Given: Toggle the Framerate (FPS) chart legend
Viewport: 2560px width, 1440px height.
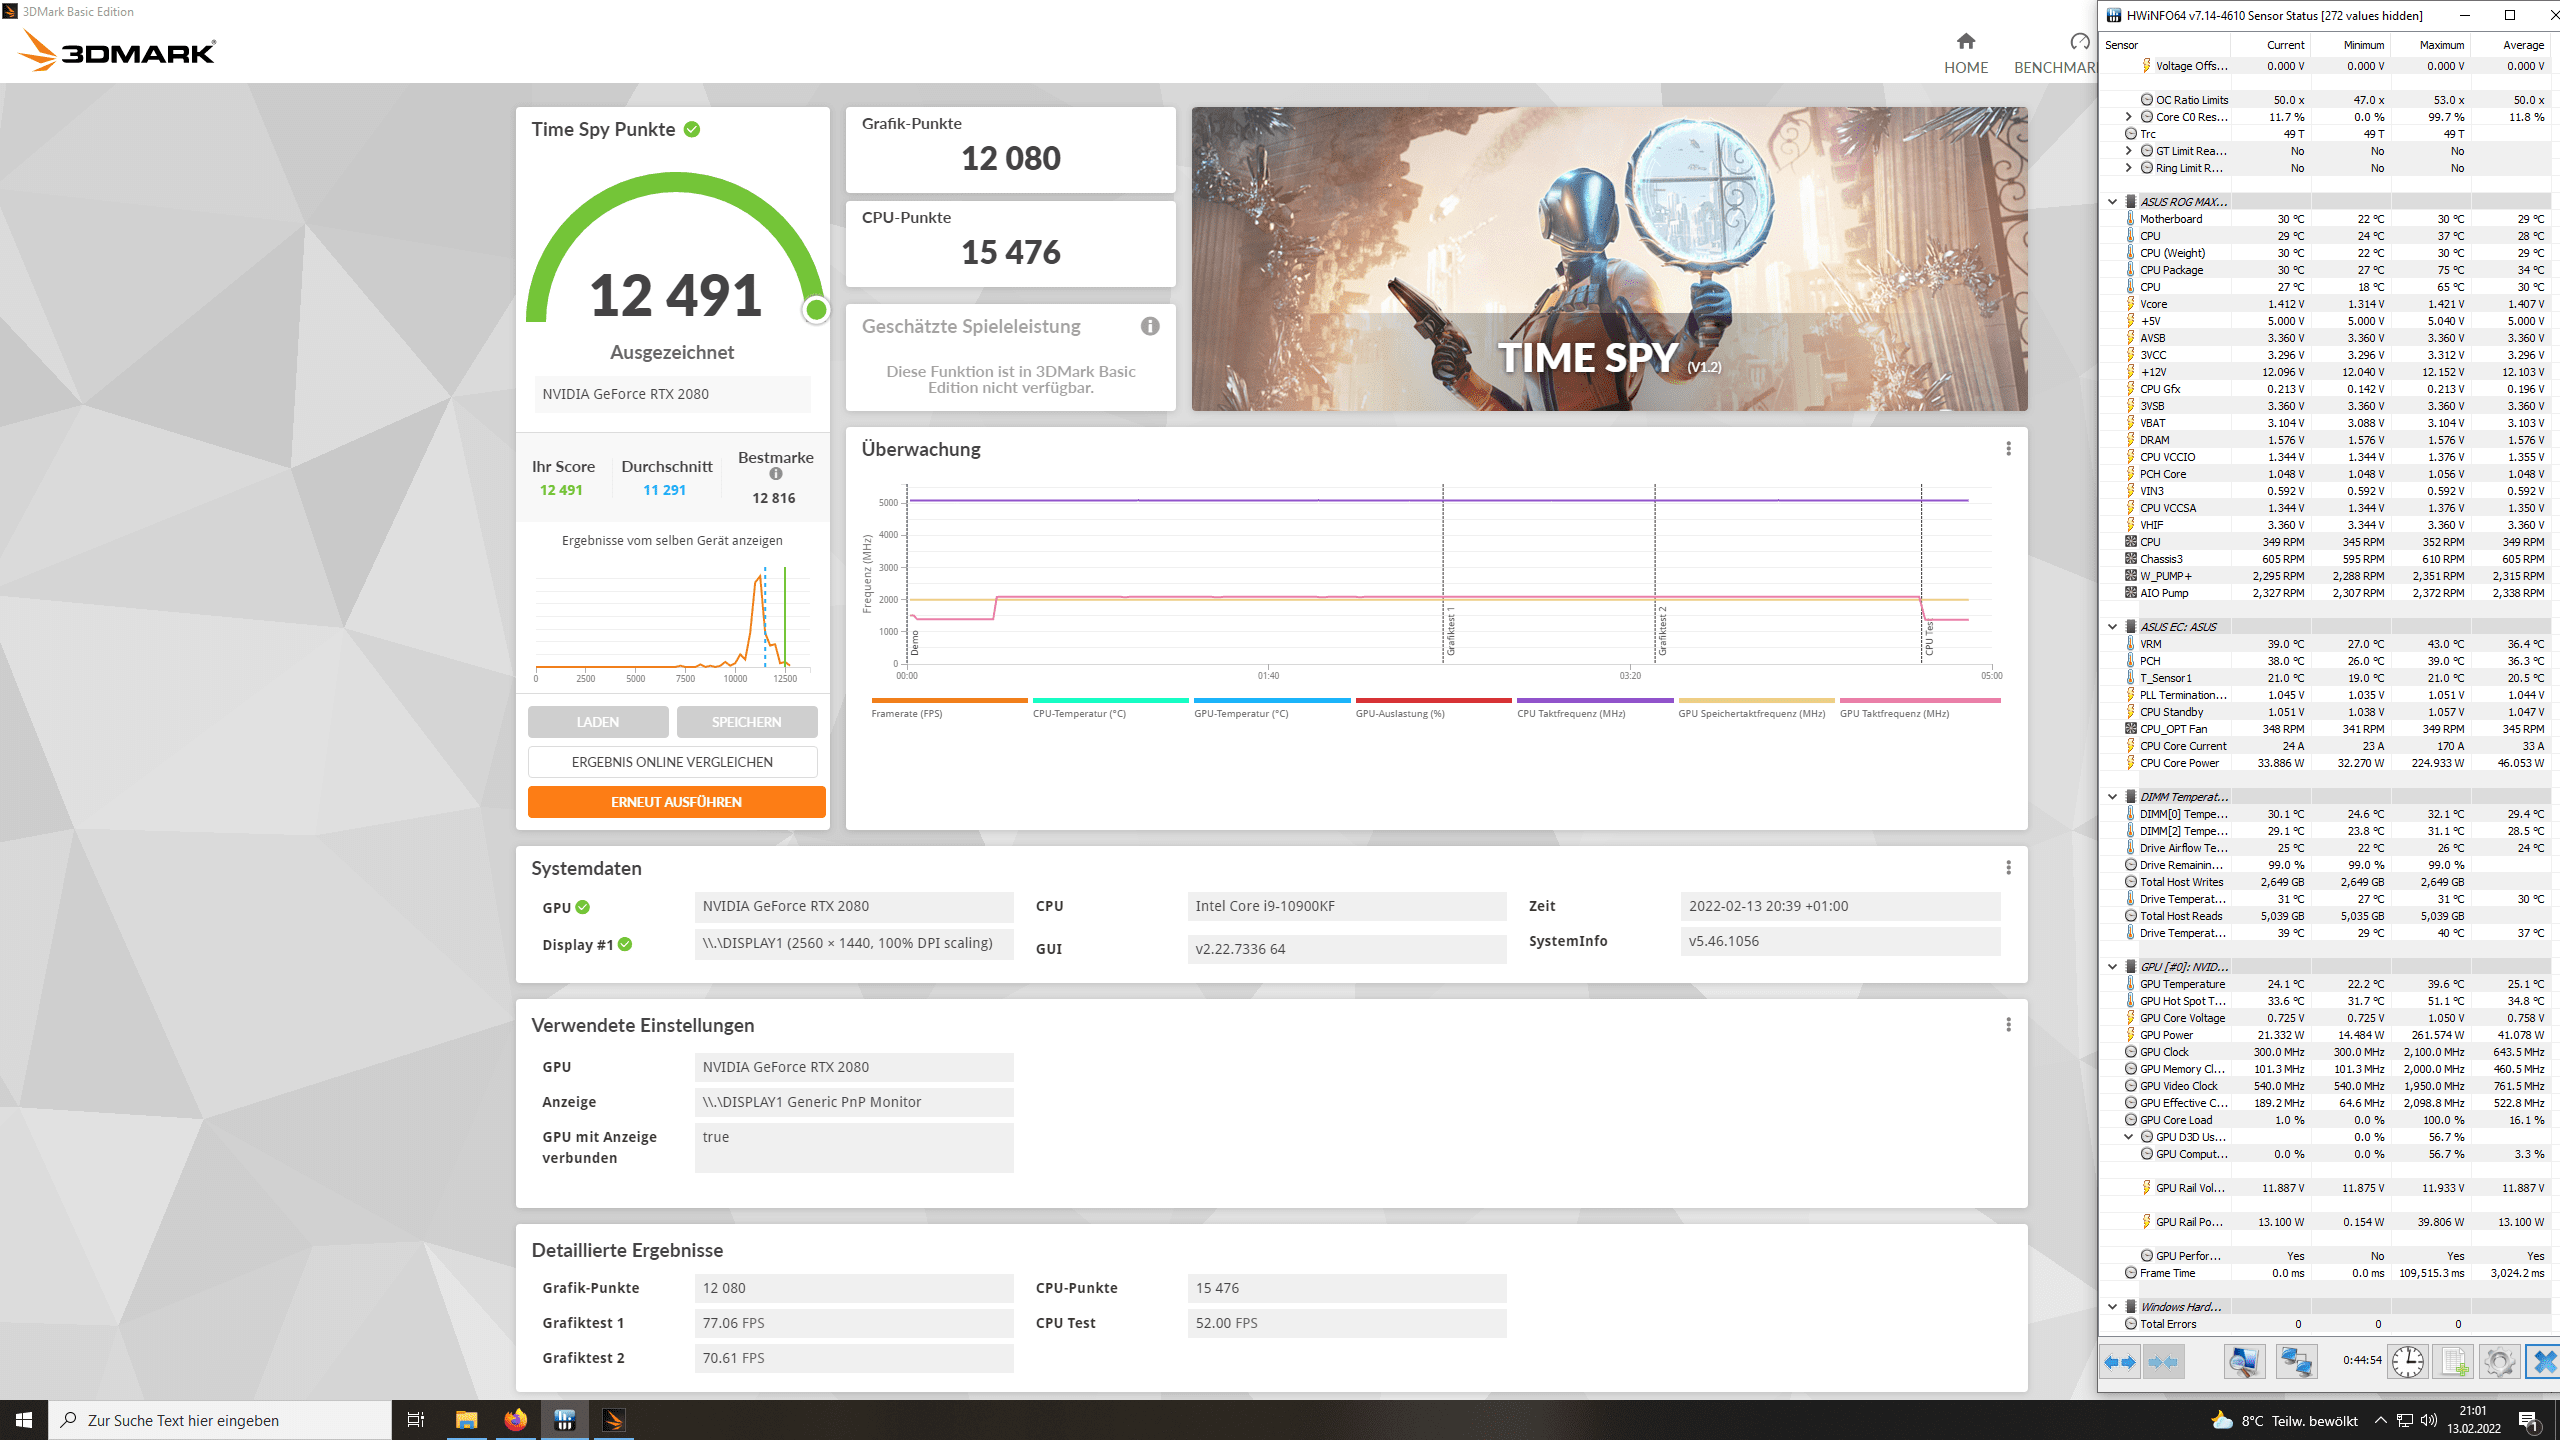Looking at the screenshot, I should (x=949, y=708).
